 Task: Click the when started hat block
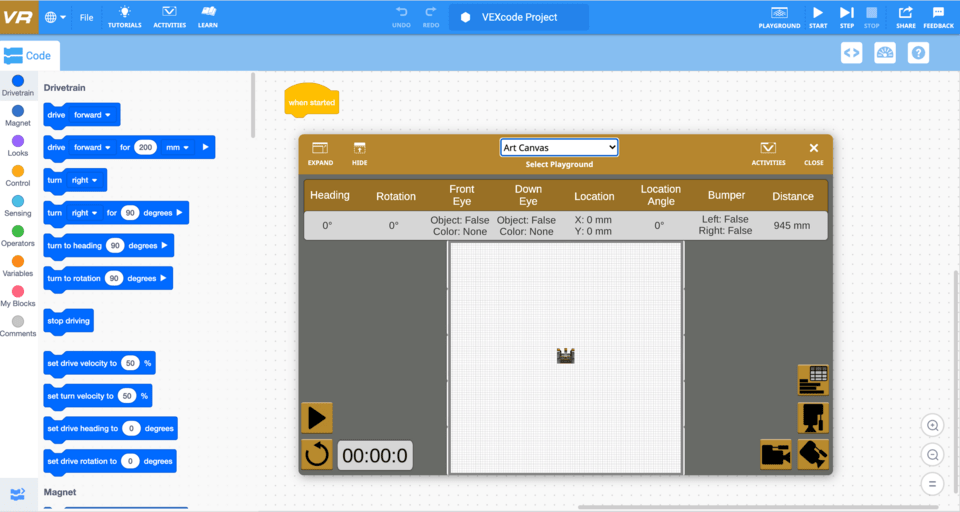coord(312,100)
